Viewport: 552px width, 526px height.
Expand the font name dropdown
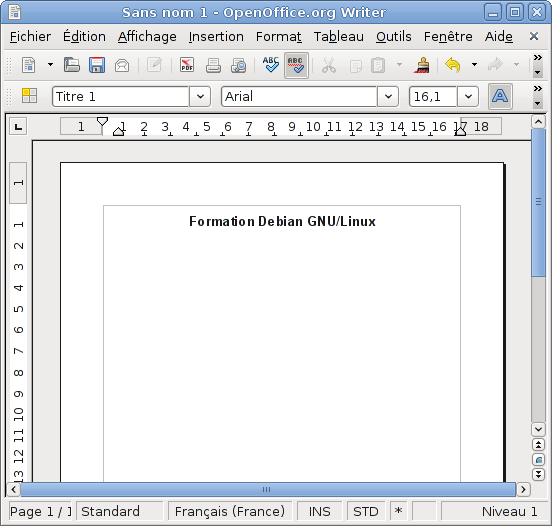point(388,96)
